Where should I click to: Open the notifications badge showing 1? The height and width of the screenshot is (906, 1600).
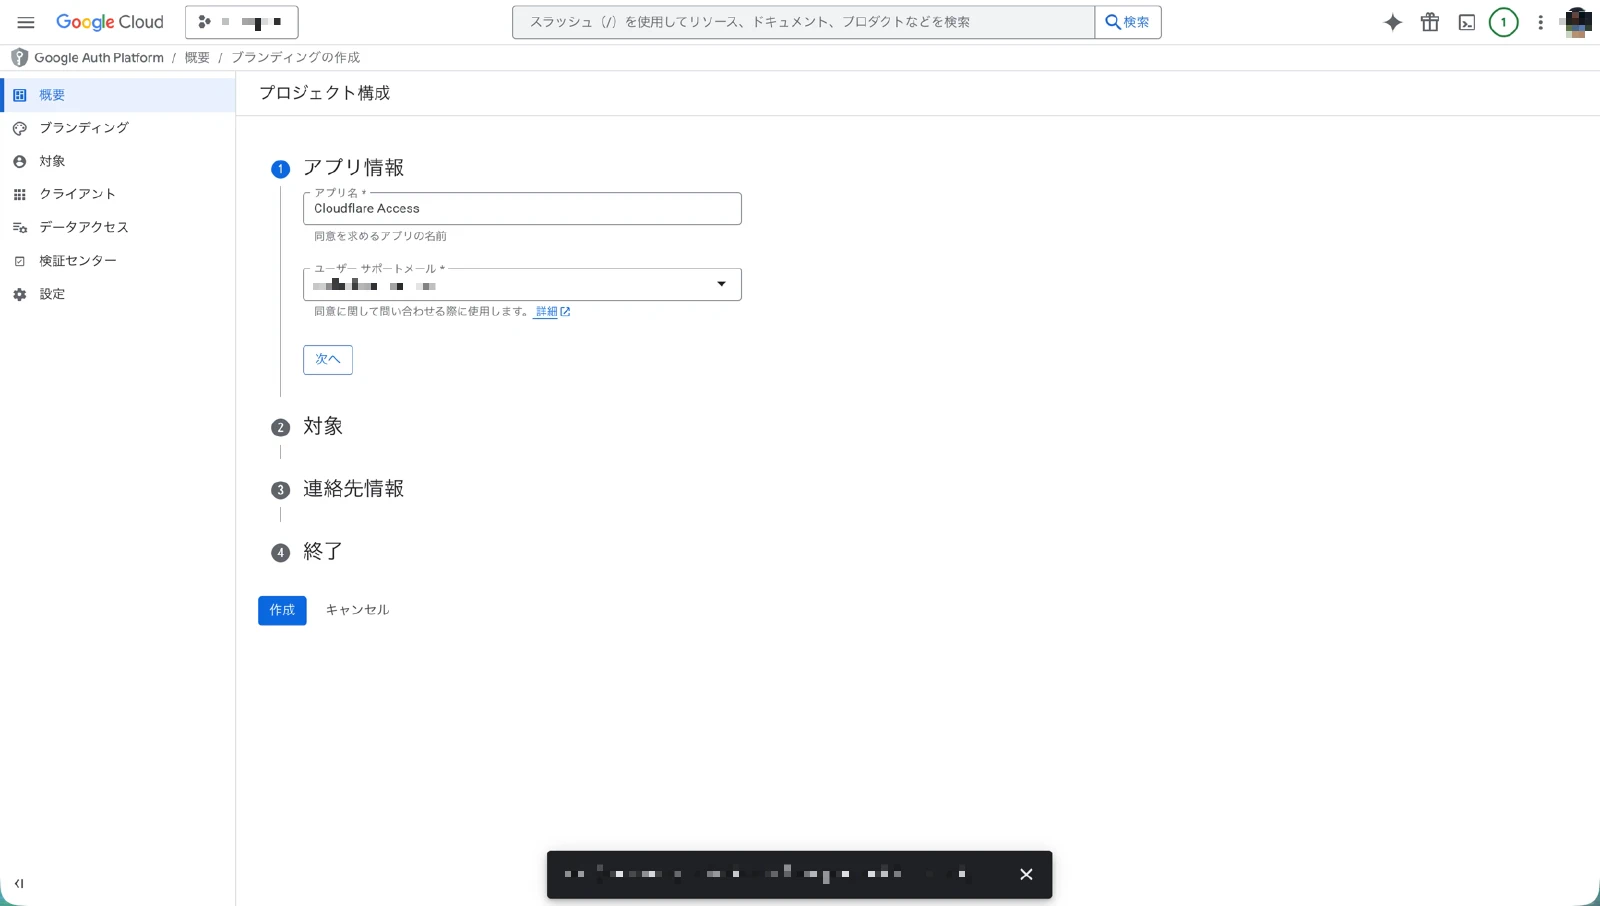(1503, 21)
